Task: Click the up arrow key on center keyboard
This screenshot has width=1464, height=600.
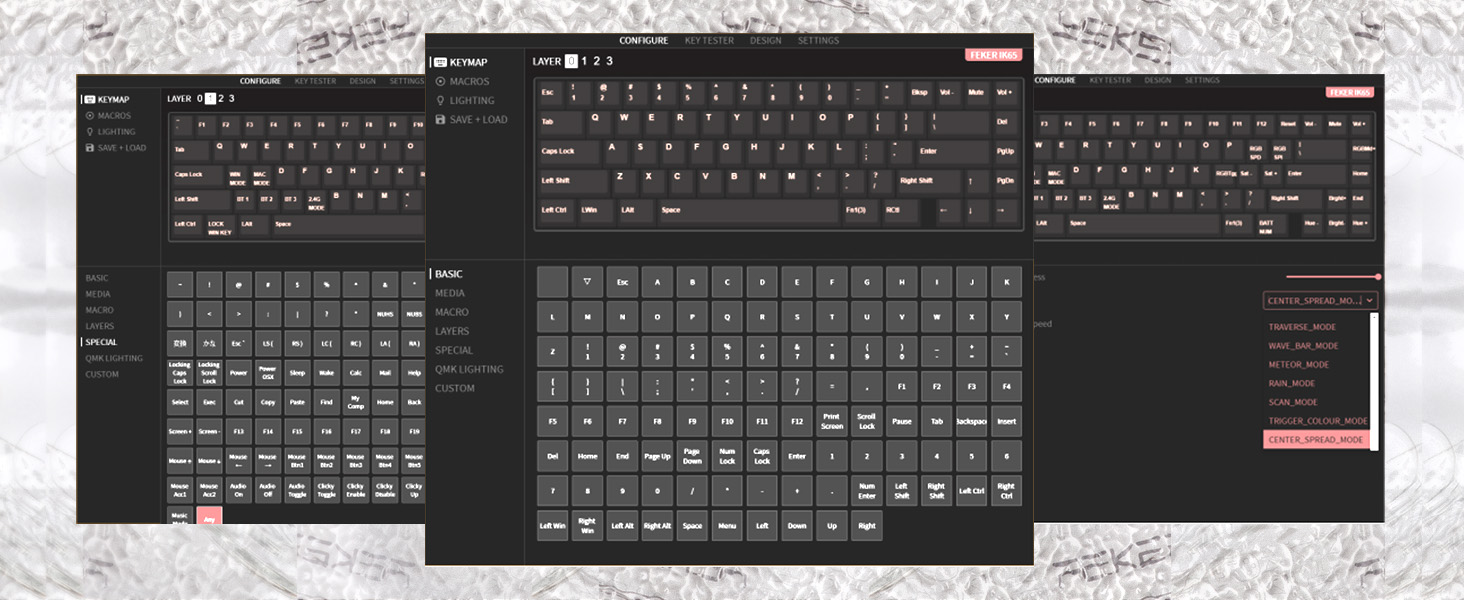Action: (x=971, y=181)
